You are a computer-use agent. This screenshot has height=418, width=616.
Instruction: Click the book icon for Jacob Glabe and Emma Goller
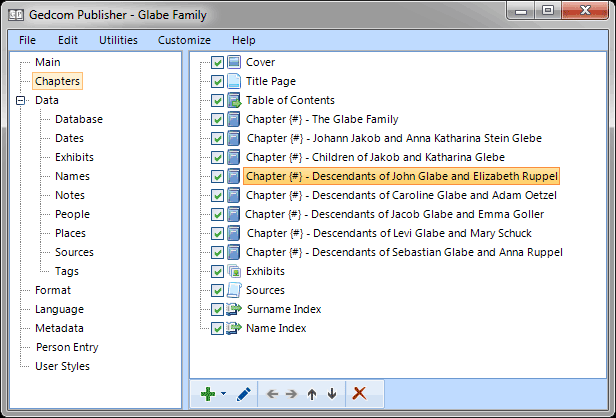coord(234,214)
